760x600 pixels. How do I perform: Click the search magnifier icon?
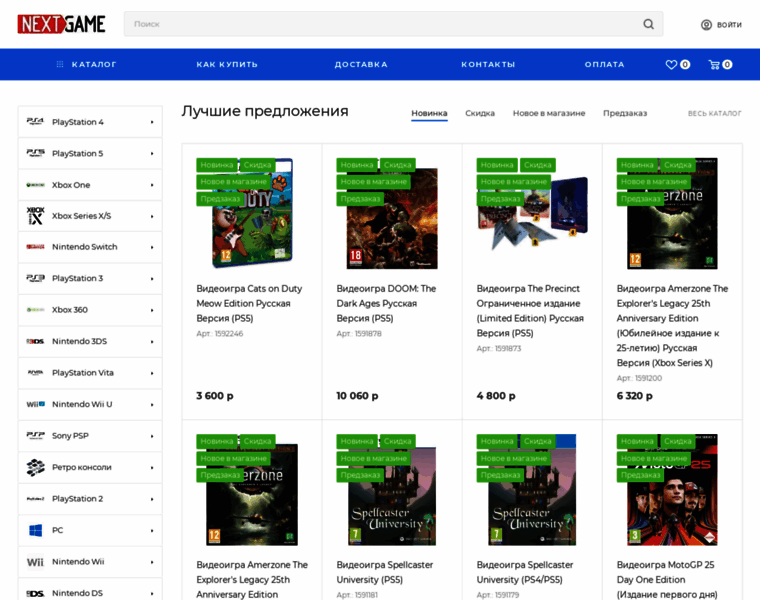coord(648,24)
